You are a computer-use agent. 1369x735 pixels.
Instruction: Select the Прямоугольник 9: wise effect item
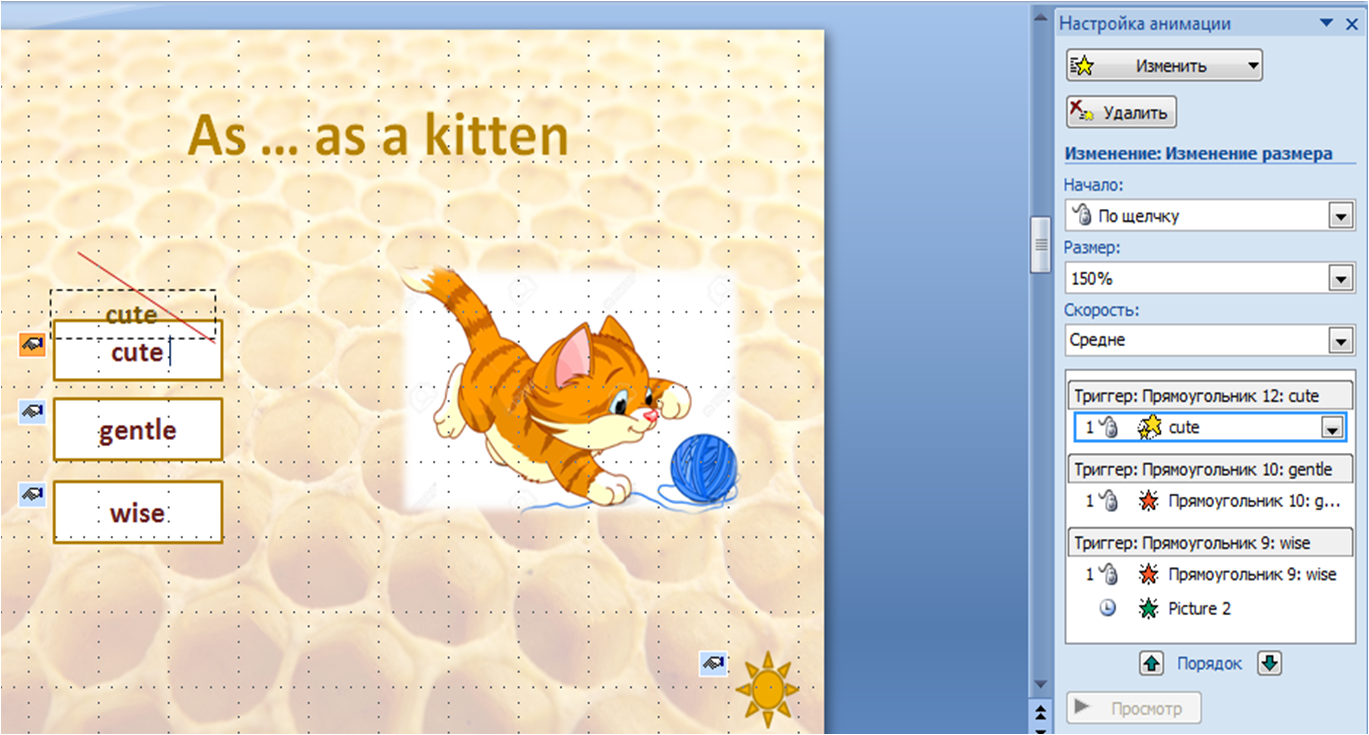pos(1251,575)
